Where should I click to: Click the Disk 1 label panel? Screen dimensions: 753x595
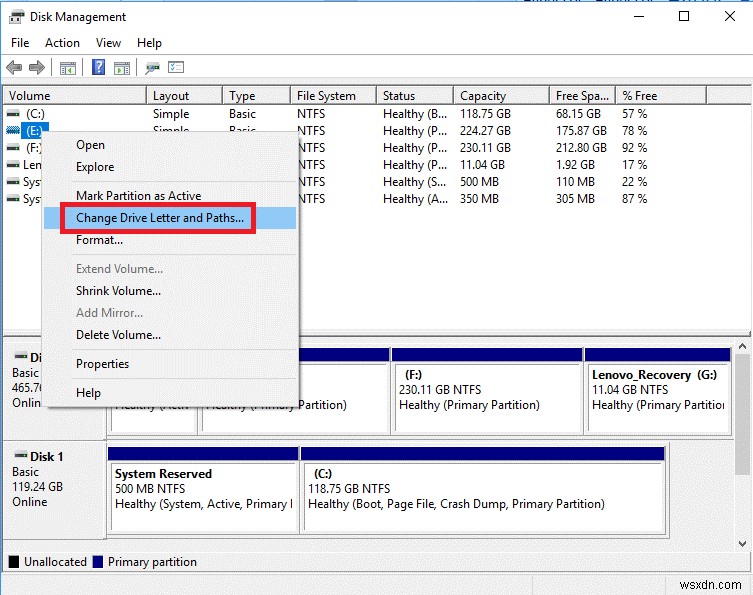point(55,490)
